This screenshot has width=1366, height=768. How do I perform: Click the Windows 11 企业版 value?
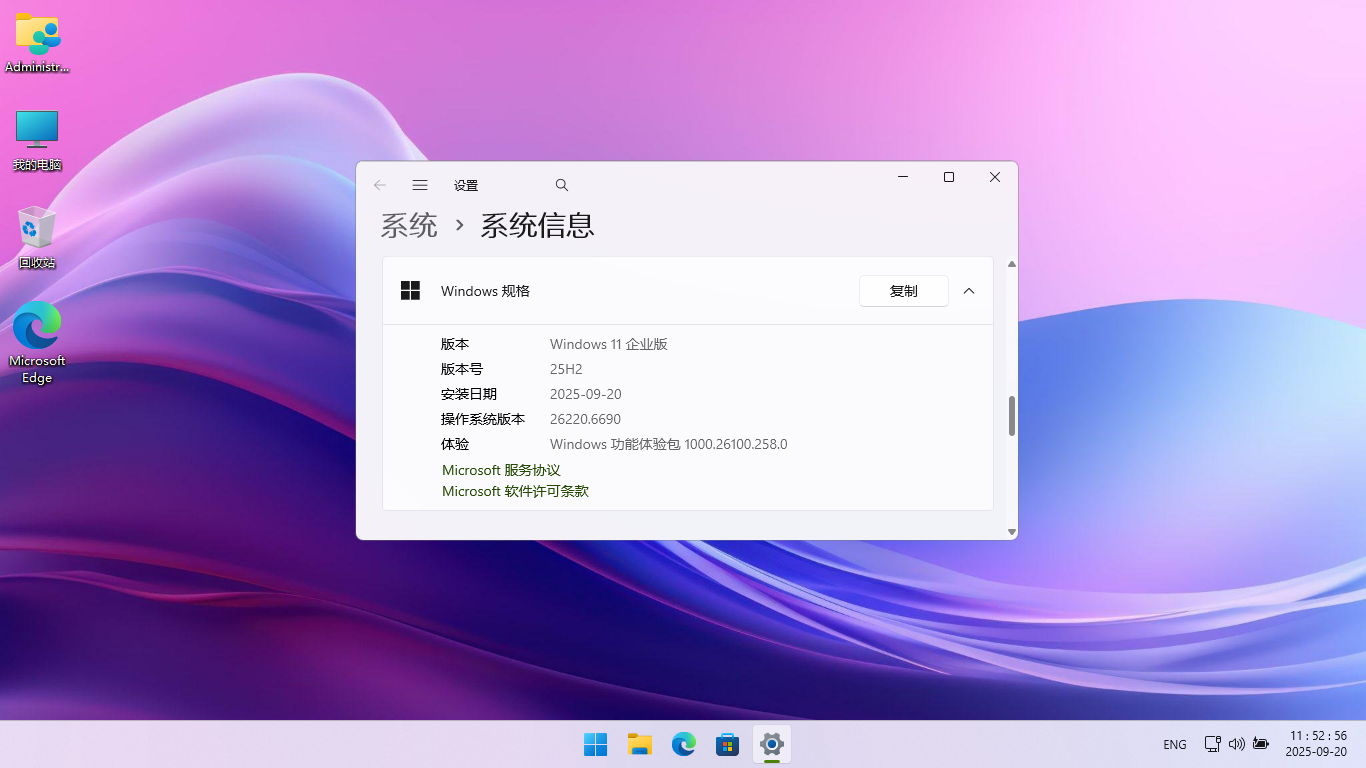608,344
